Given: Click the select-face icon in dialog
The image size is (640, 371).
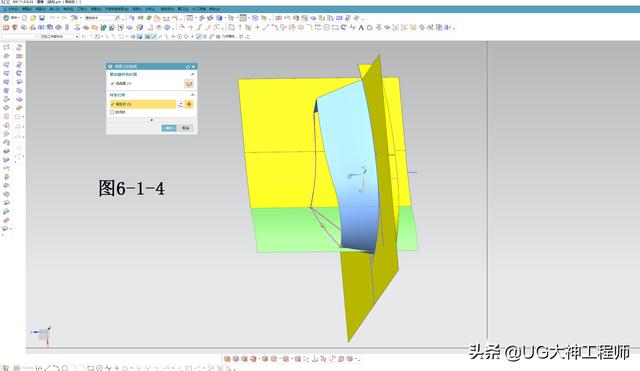Looking at the screenshot, I should pos(189,84).
